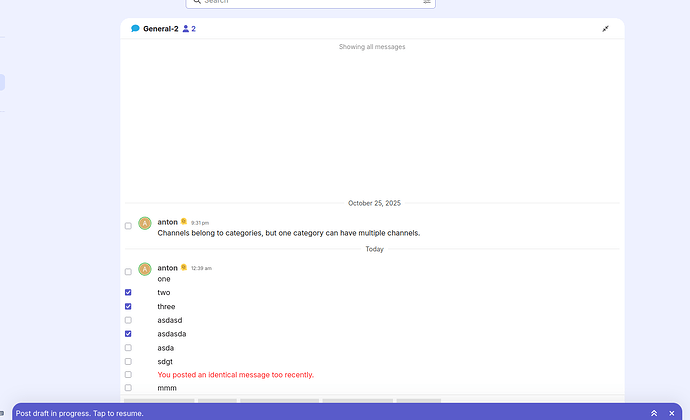Click anton's avatar on October 25 message
The height and width of the screenshot is (420, 690).
145,223
